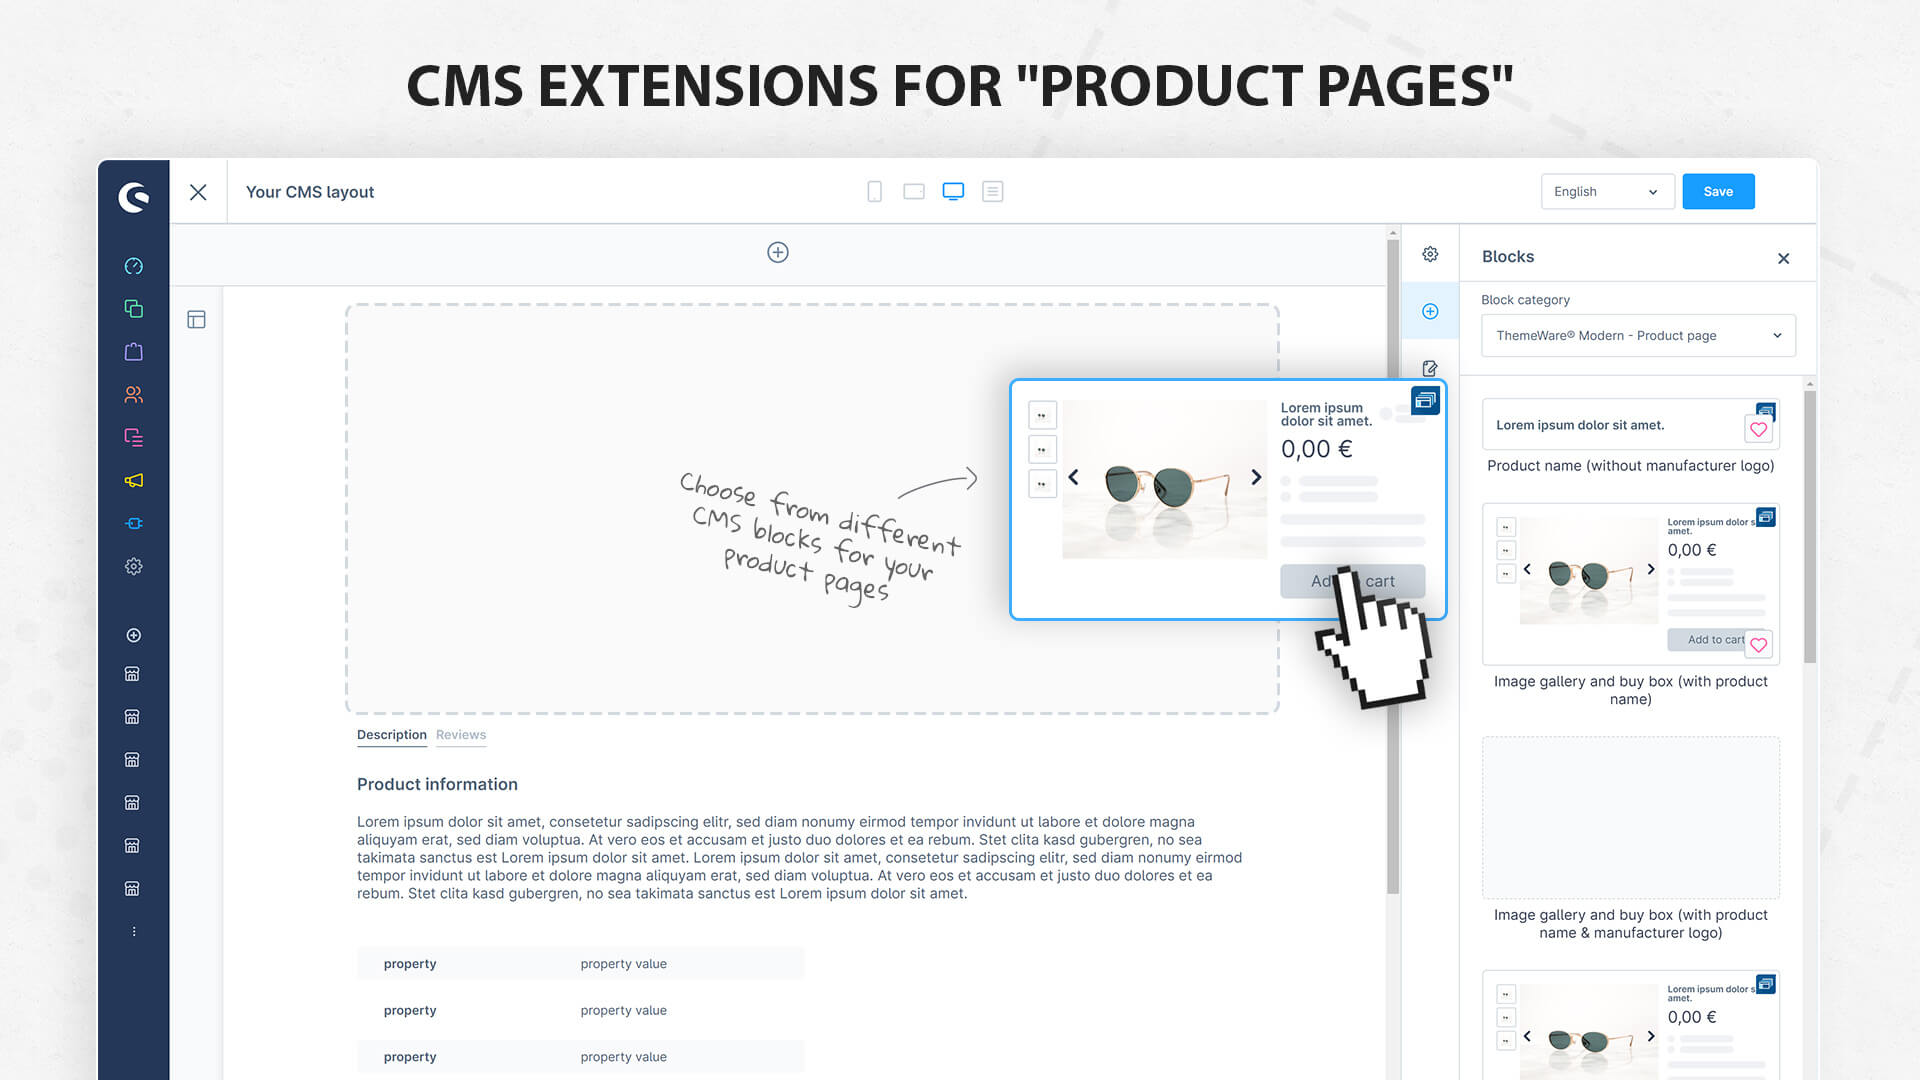
Task: Toggle tablet viewport preview mode
Action: [914, 191]
